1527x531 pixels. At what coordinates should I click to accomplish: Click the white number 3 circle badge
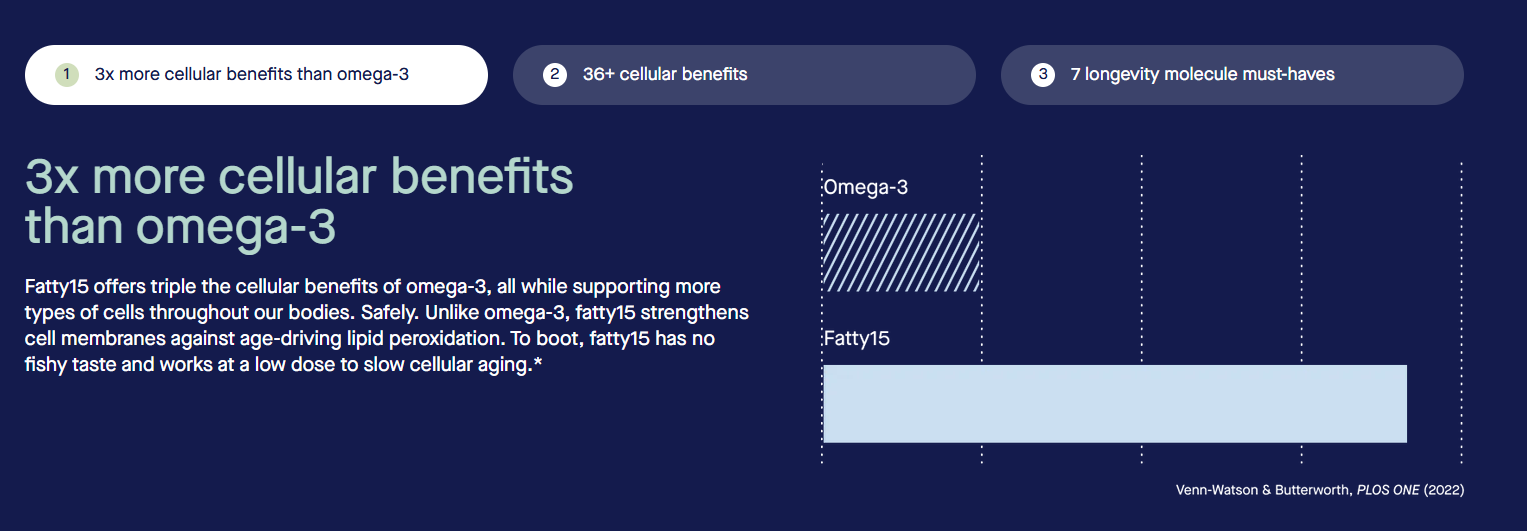tap(1043, 75)
